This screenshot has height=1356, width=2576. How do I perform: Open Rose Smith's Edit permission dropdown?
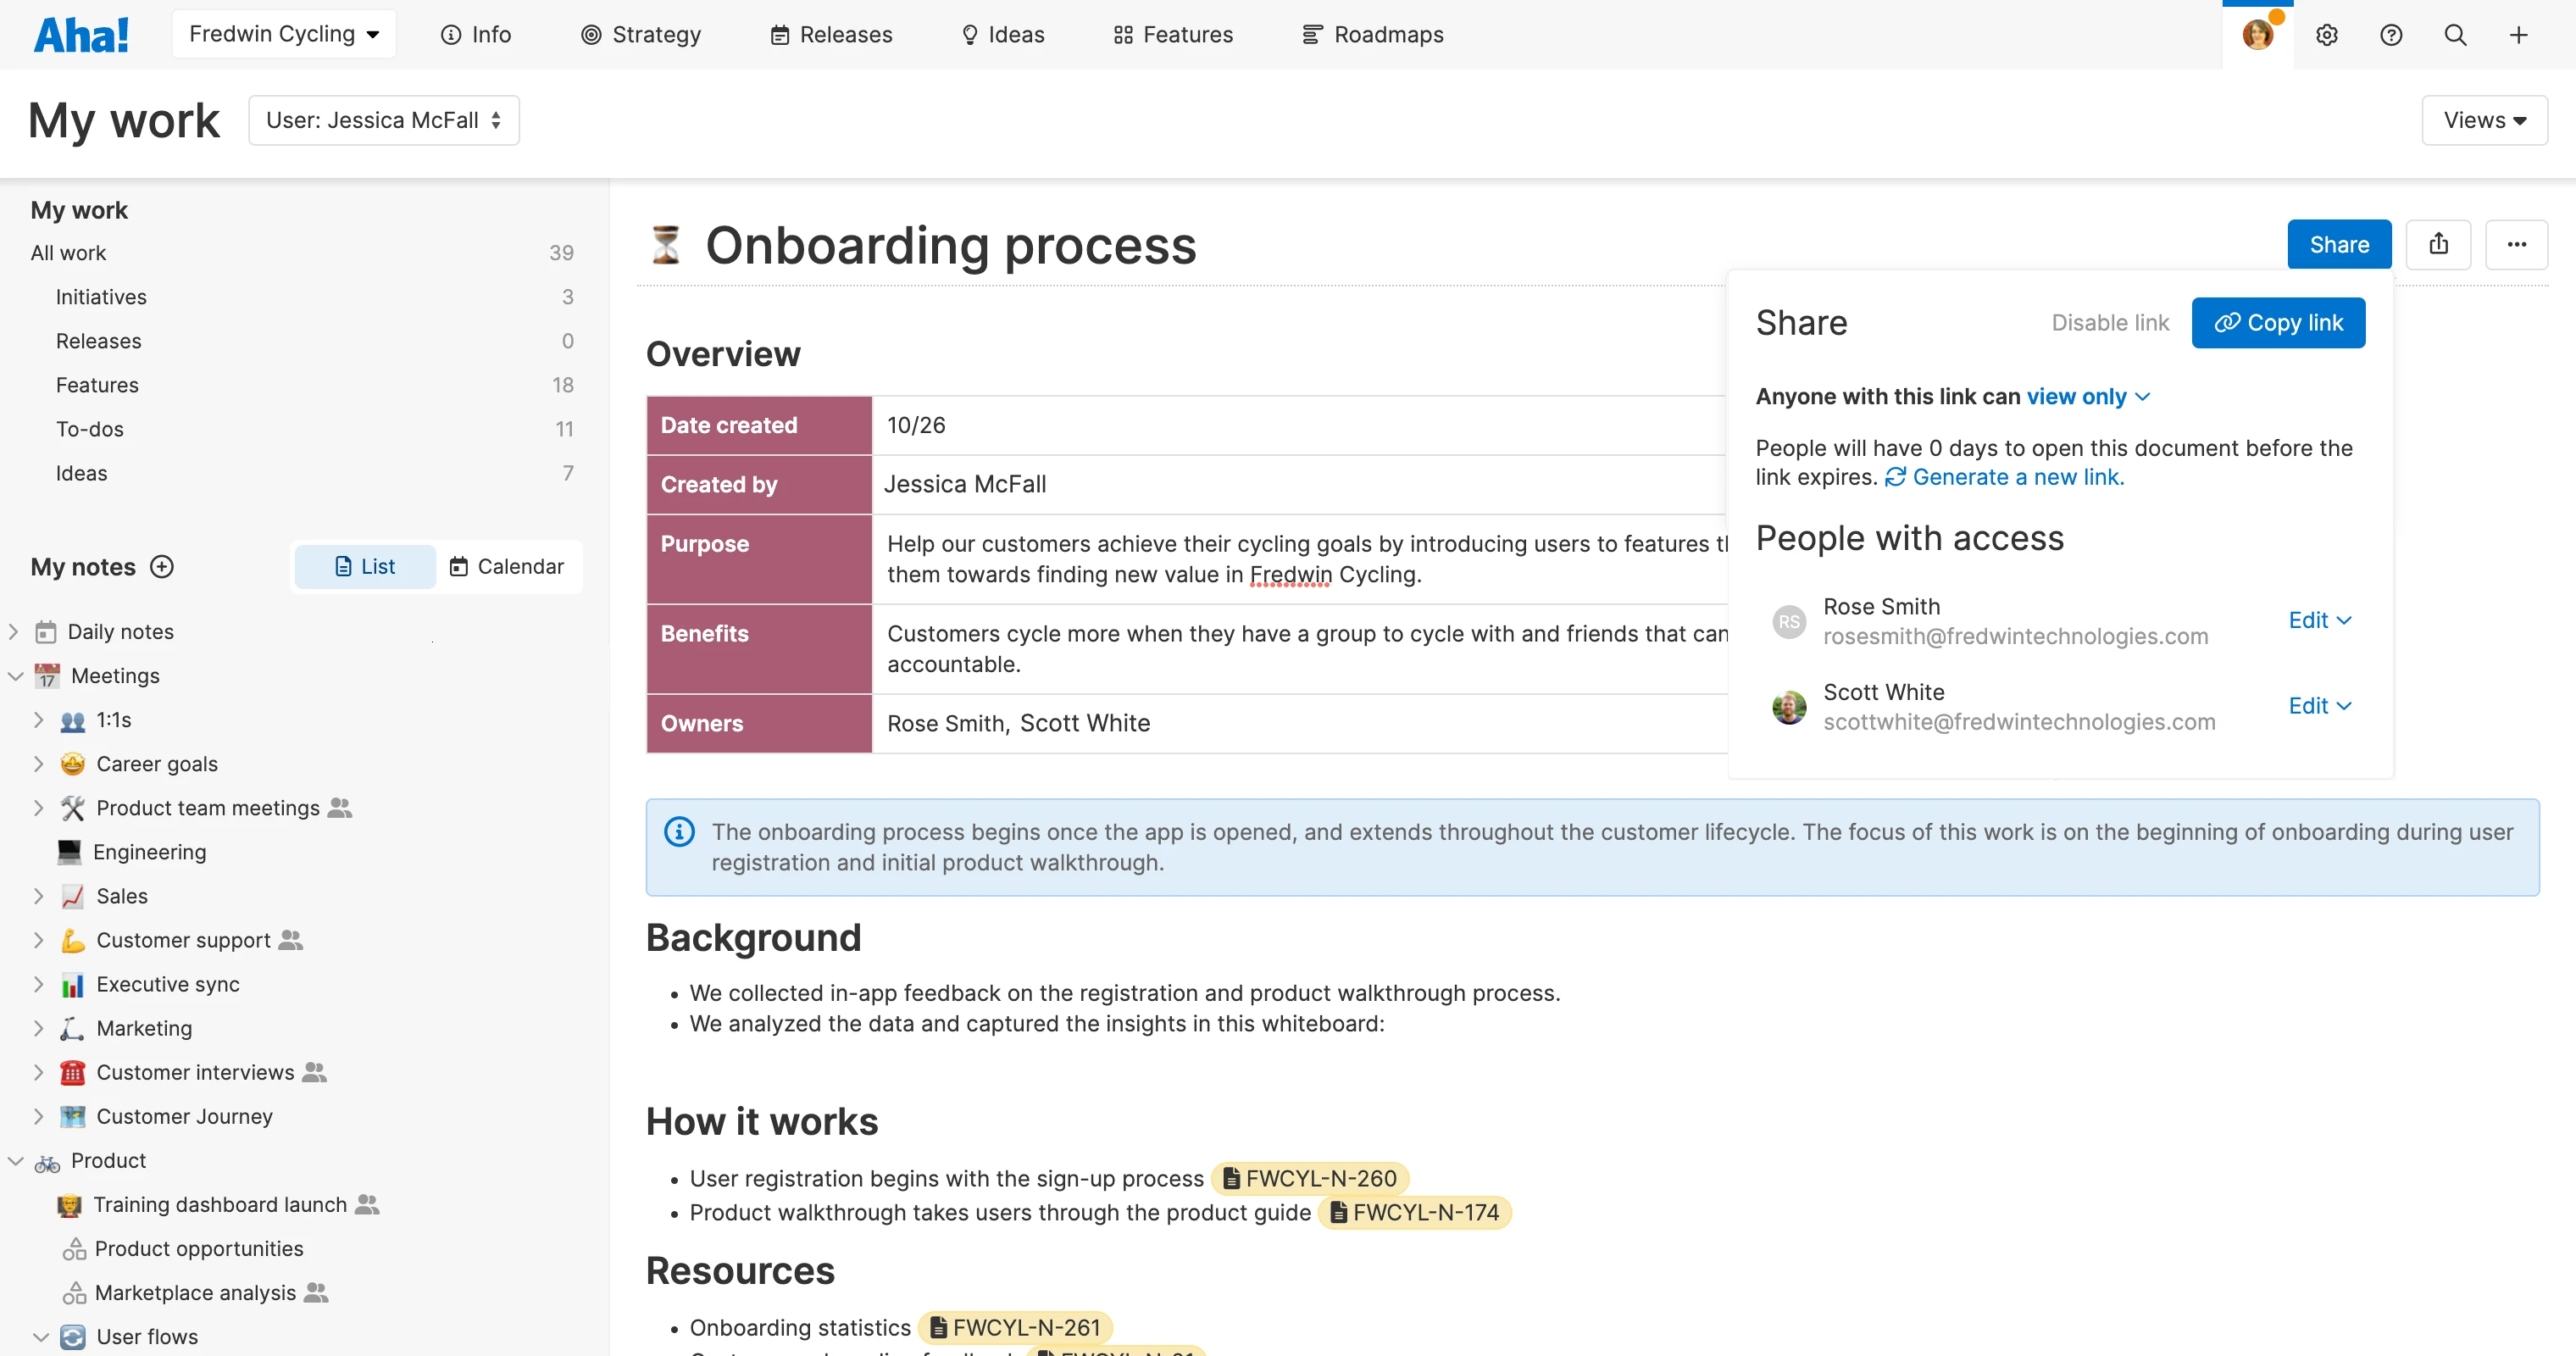[2319, 620]
